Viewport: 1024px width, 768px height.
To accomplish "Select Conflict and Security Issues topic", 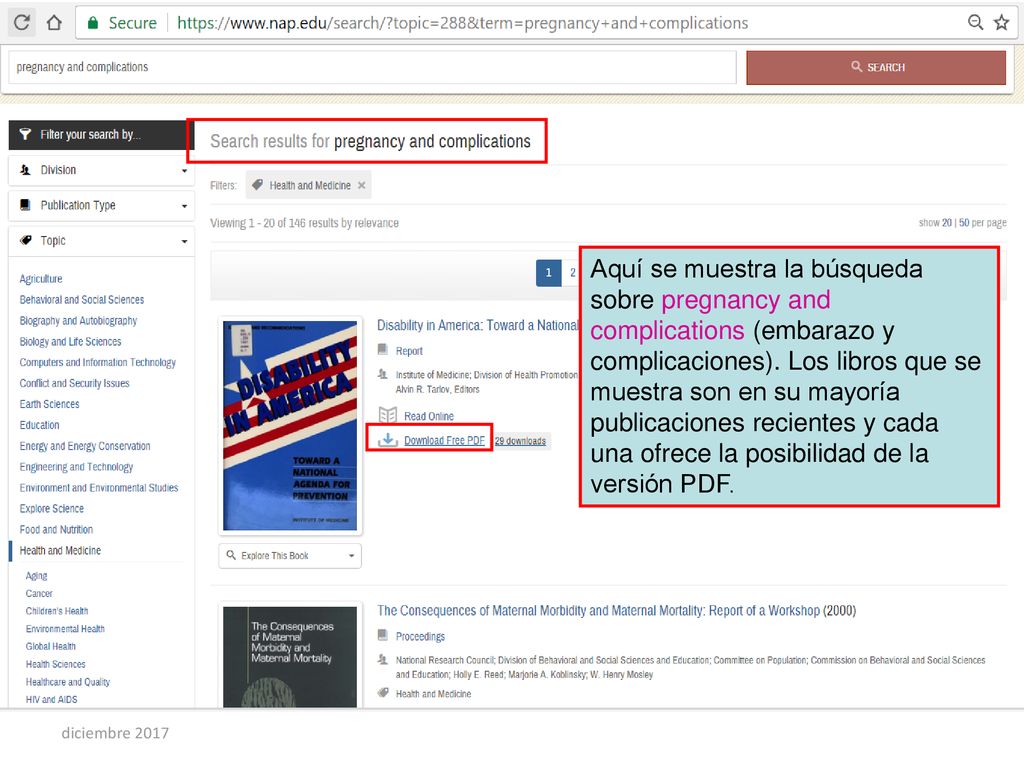I will point(74,383).
